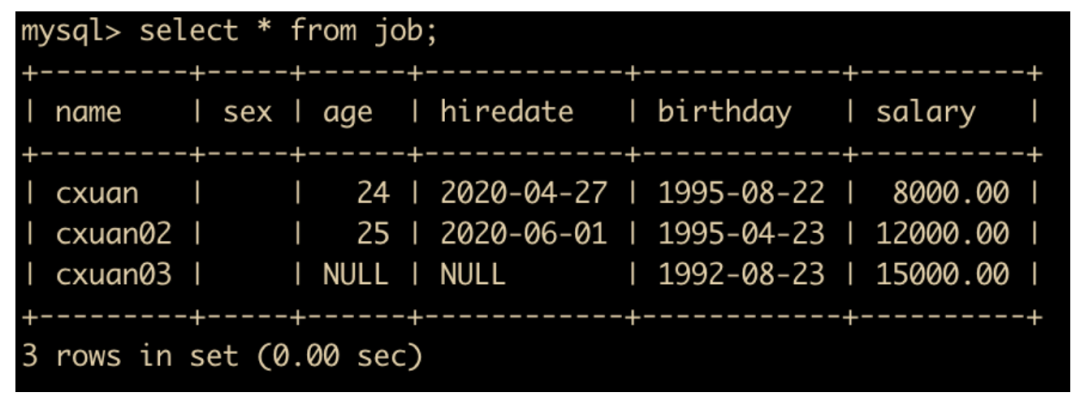Click the NULL hiredate for cxuan03
Image resolution: width=1080 pixels, height=401 pixels.
click(472, 274)
